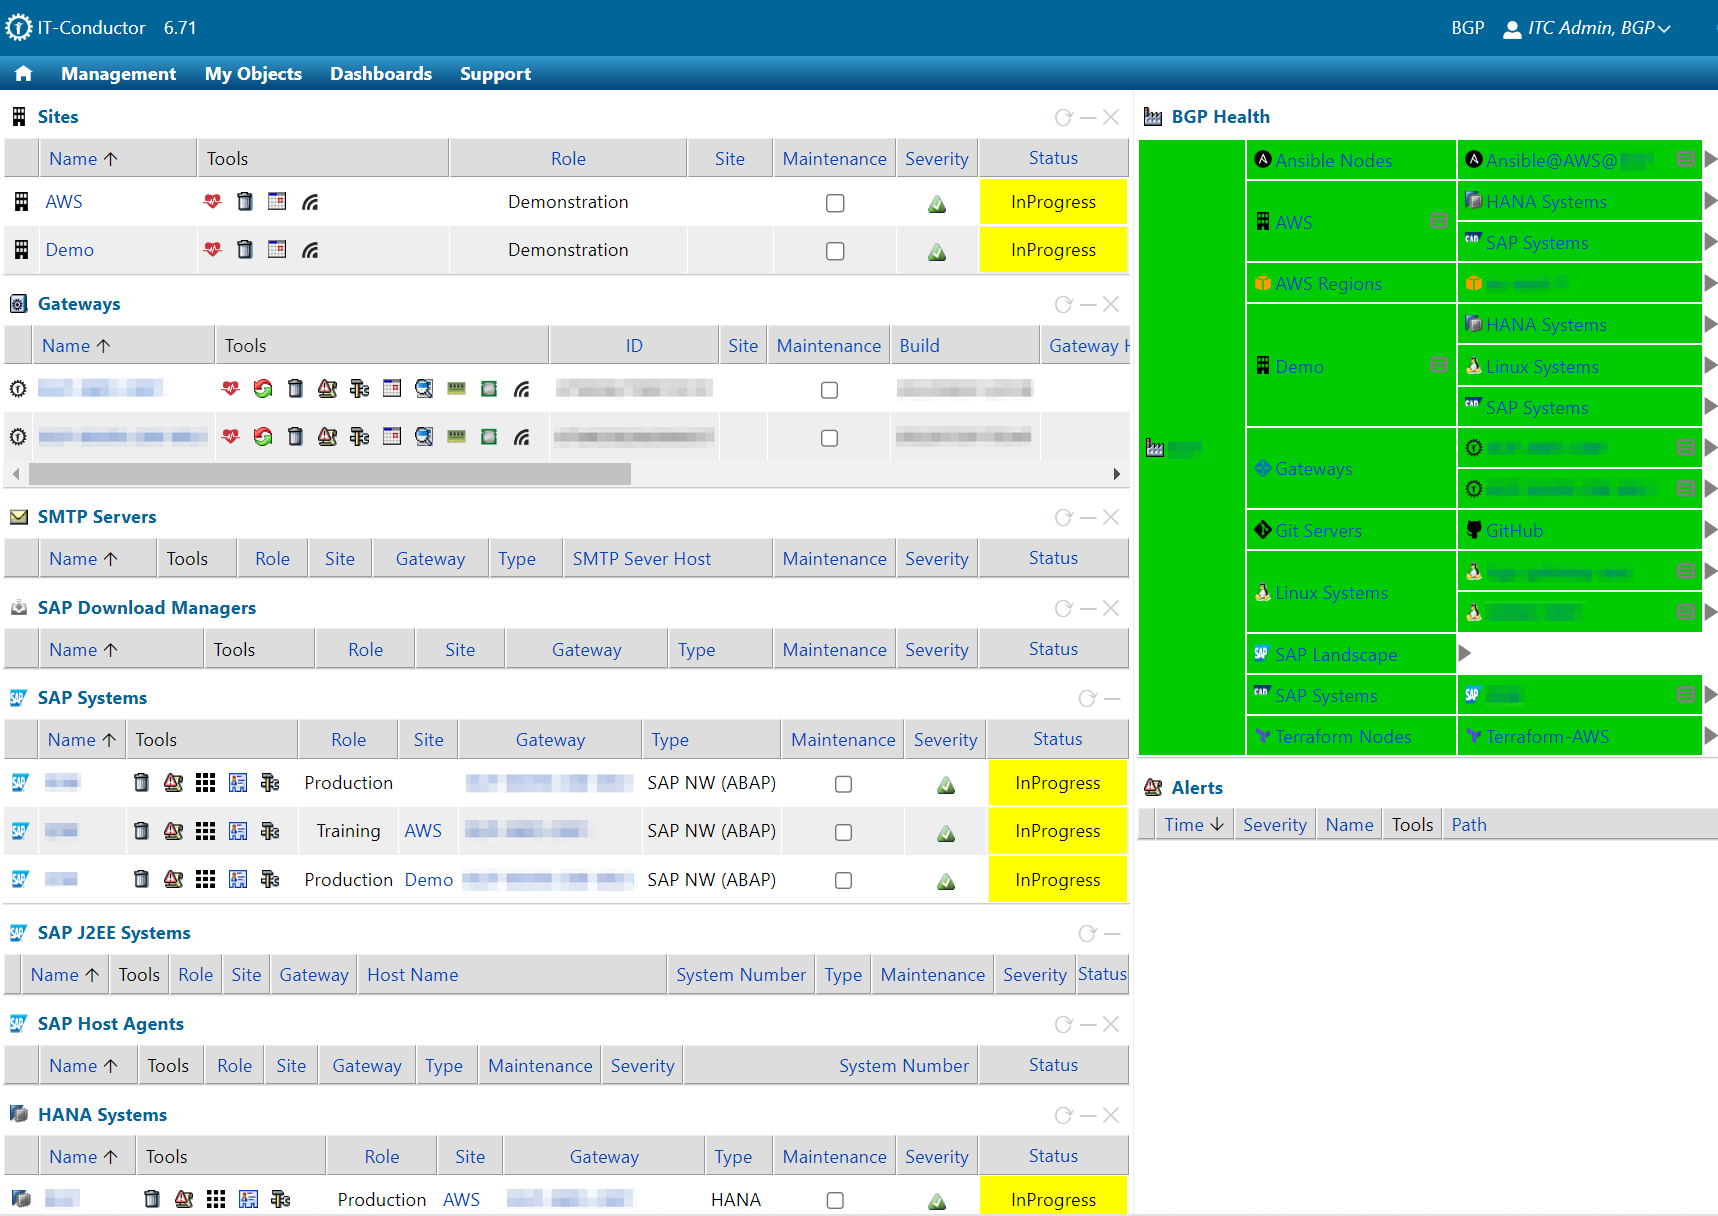1718x1216 pixels.
Task: Click the heart health icon for AWS site
Action: tap(212, 202)
